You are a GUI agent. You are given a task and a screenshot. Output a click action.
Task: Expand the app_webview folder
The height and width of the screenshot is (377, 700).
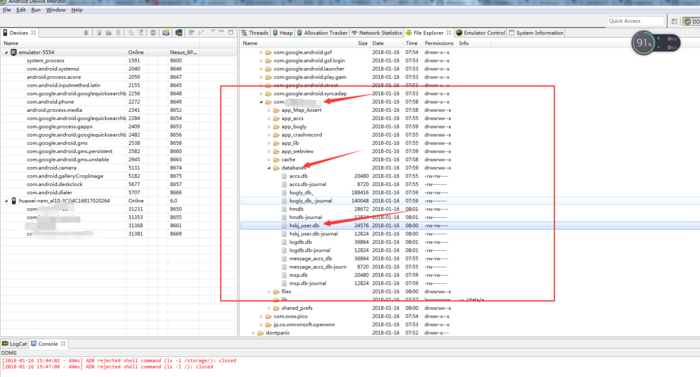coord(269,151)
